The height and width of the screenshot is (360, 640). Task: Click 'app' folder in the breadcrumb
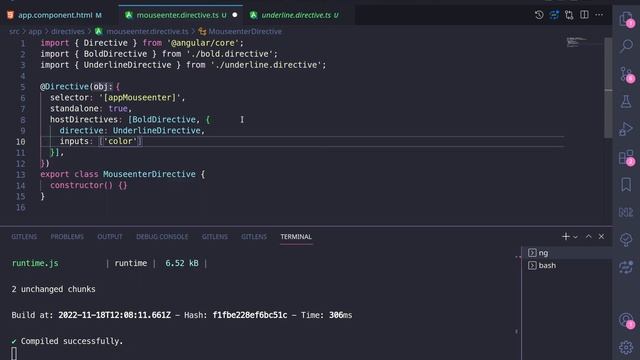pyautogui.click(x=35, y=31)
